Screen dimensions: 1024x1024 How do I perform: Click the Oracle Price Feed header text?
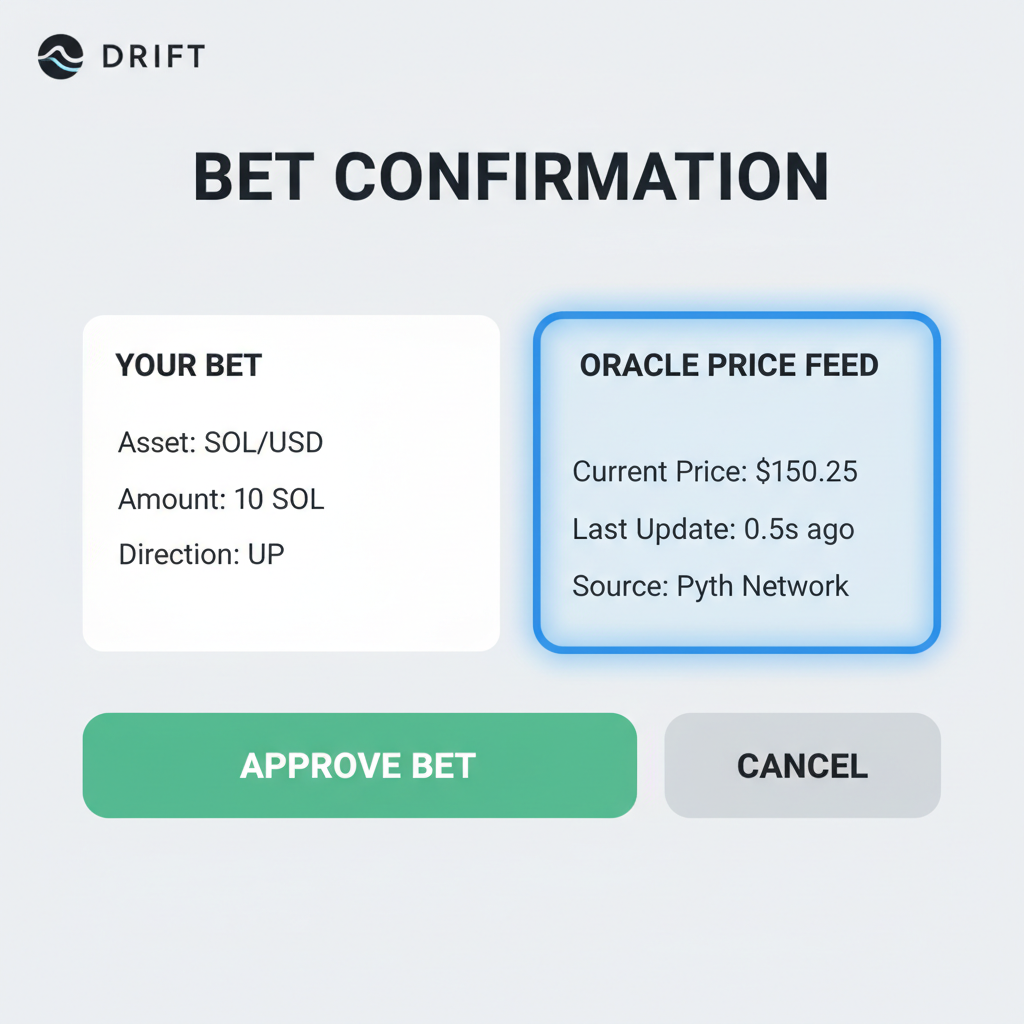click(729, 366)
